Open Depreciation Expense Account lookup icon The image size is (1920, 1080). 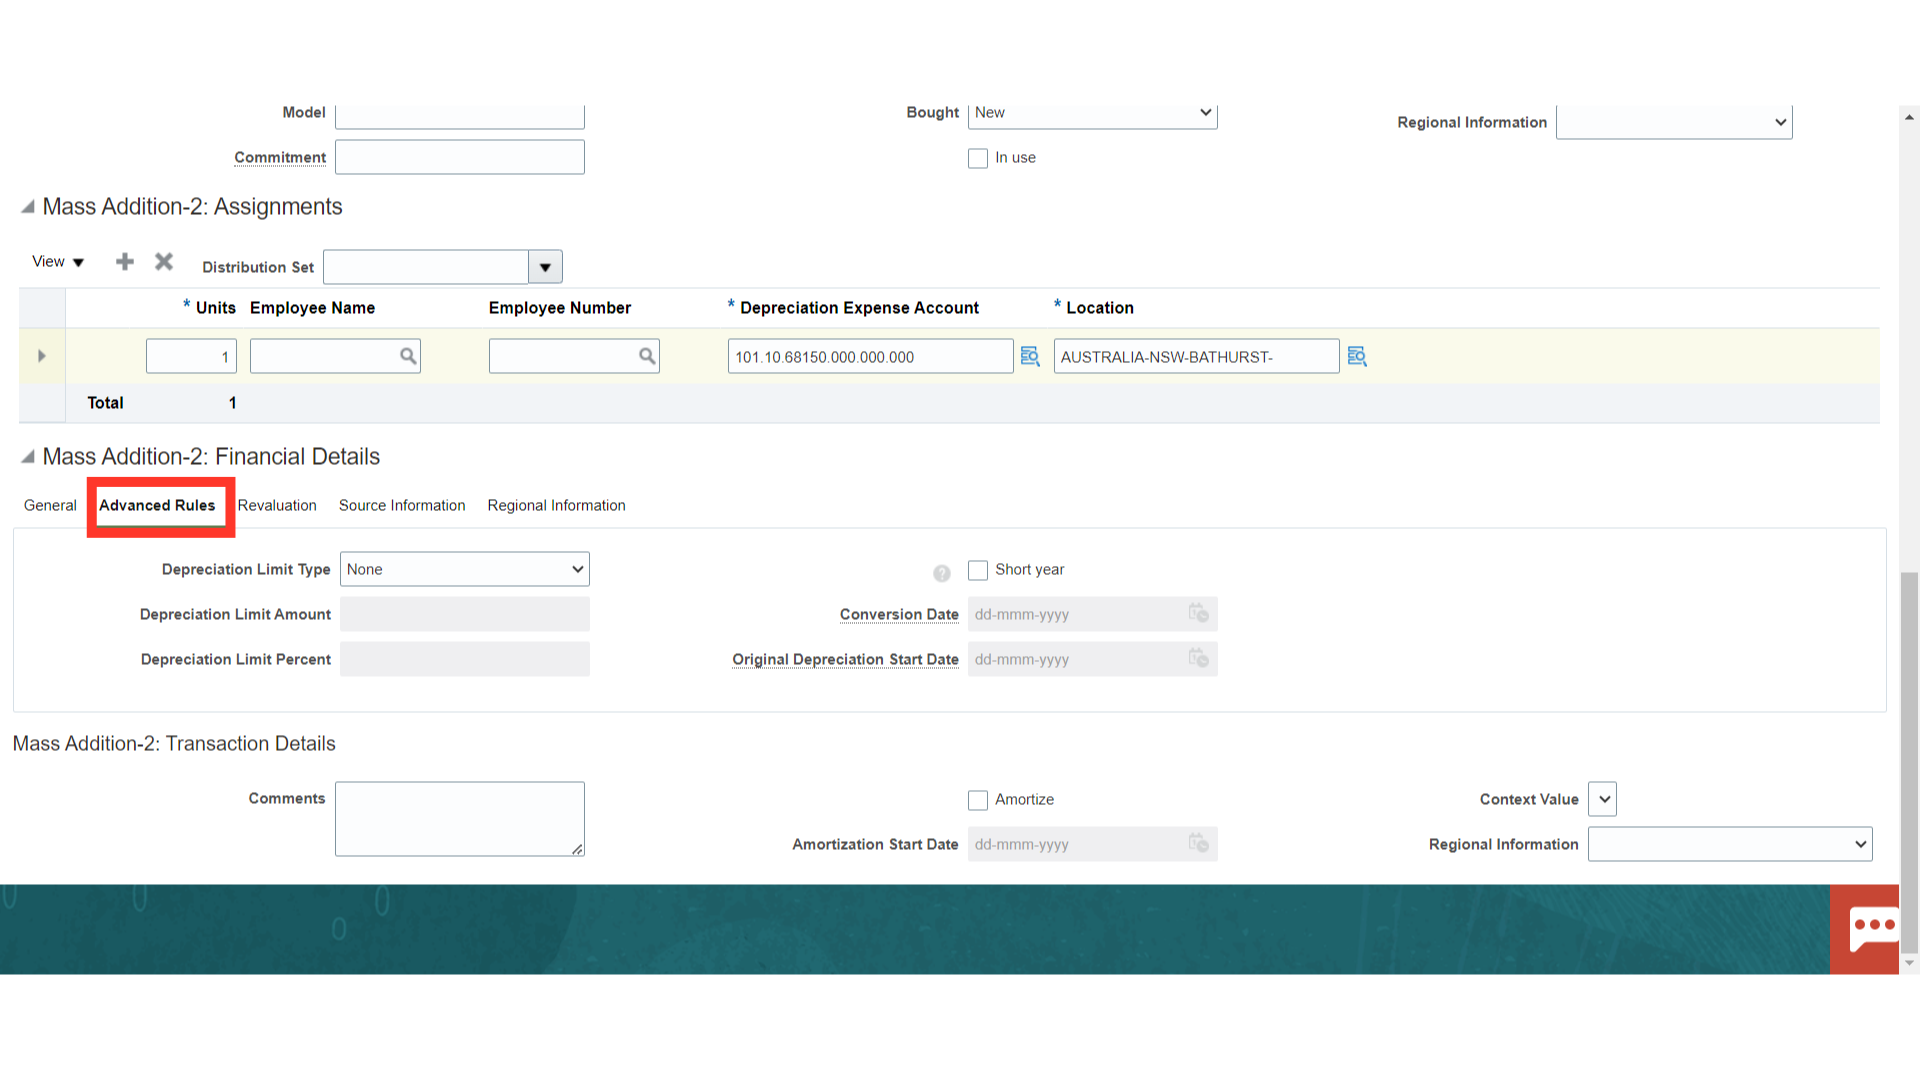click(x=1030, y=356)
